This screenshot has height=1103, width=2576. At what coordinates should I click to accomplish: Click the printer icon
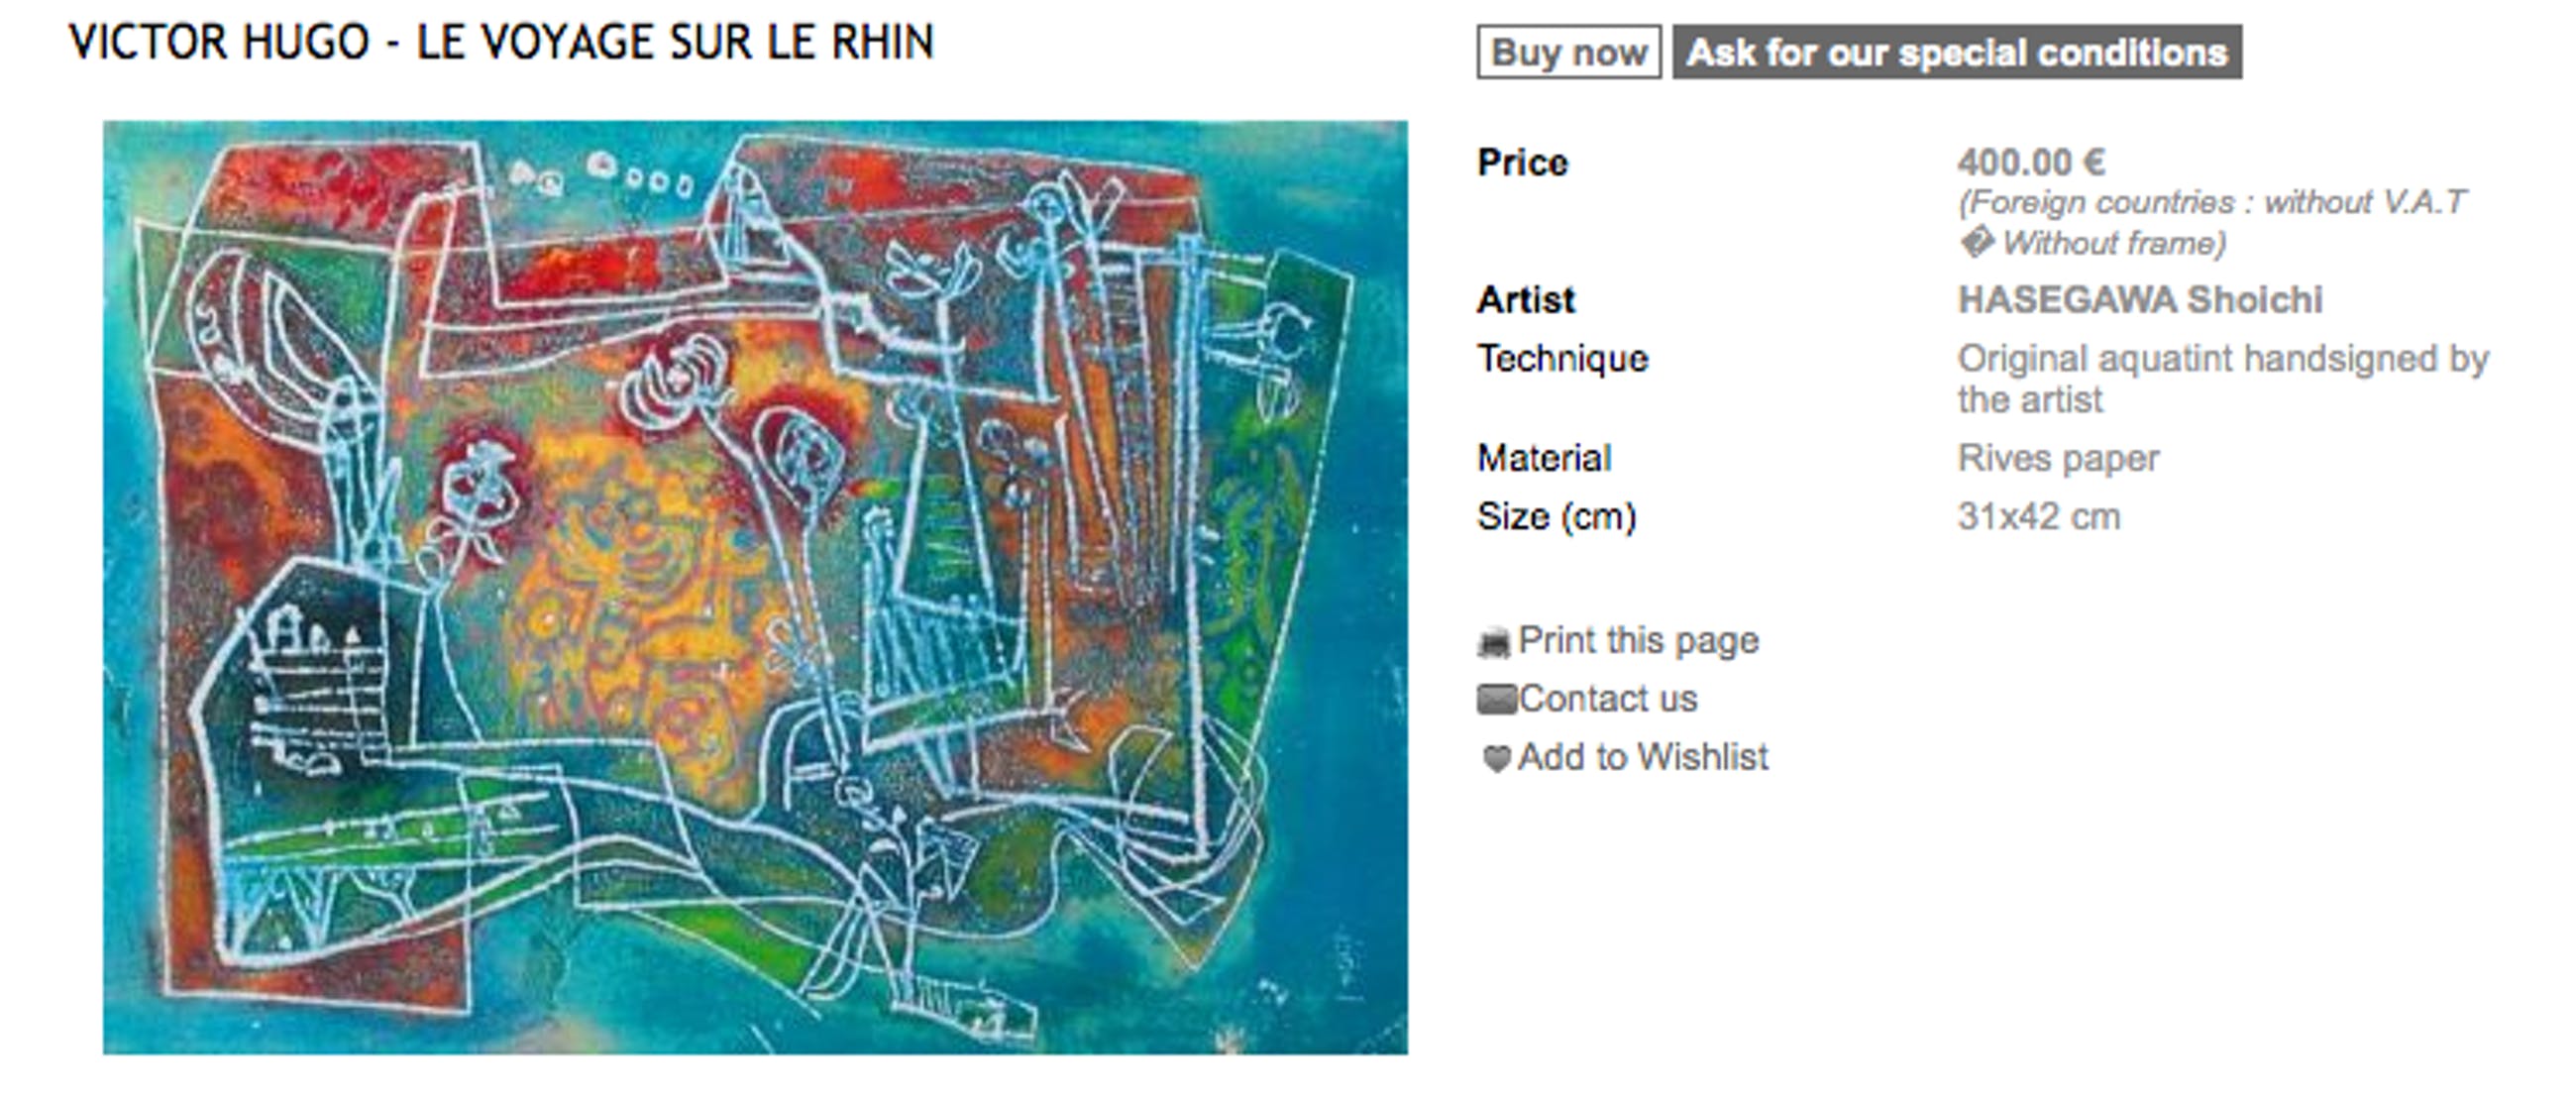pos(1494,642)
